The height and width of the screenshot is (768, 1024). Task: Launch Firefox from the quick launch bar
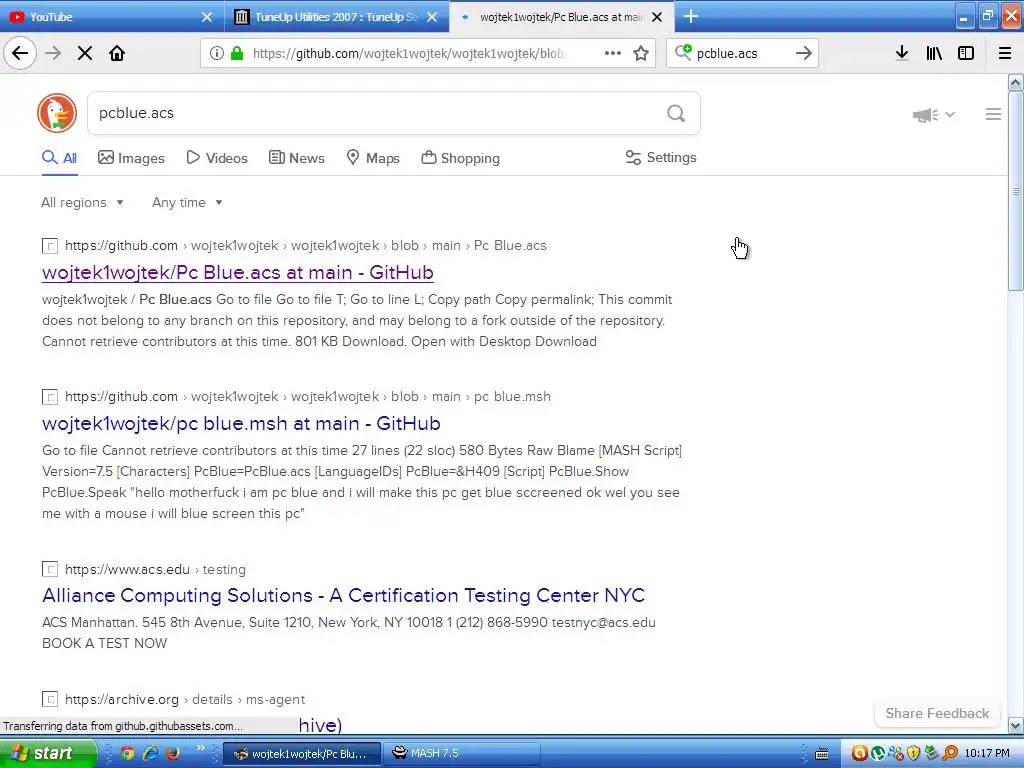point(173,753)
